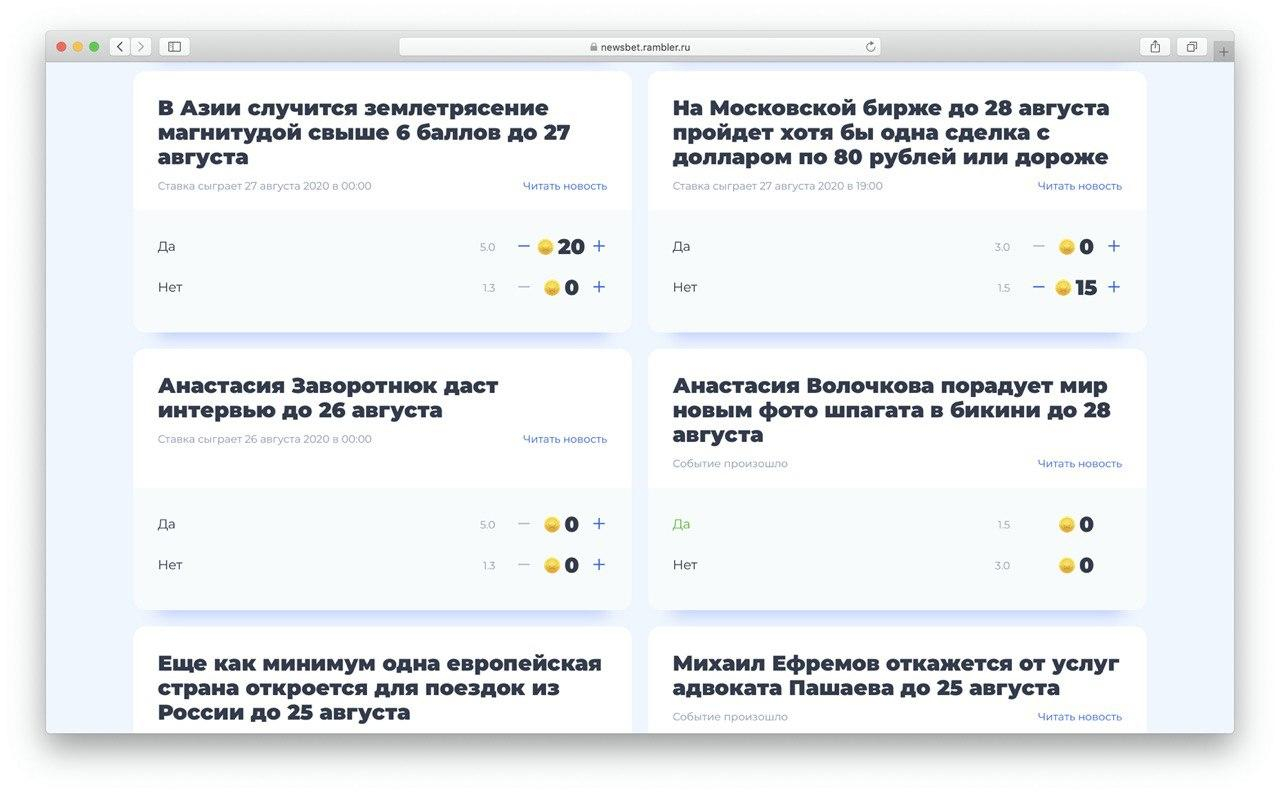Open a new tab with the plus button
Viewport: 1280px width, 794px height.
pos(1224,51)
